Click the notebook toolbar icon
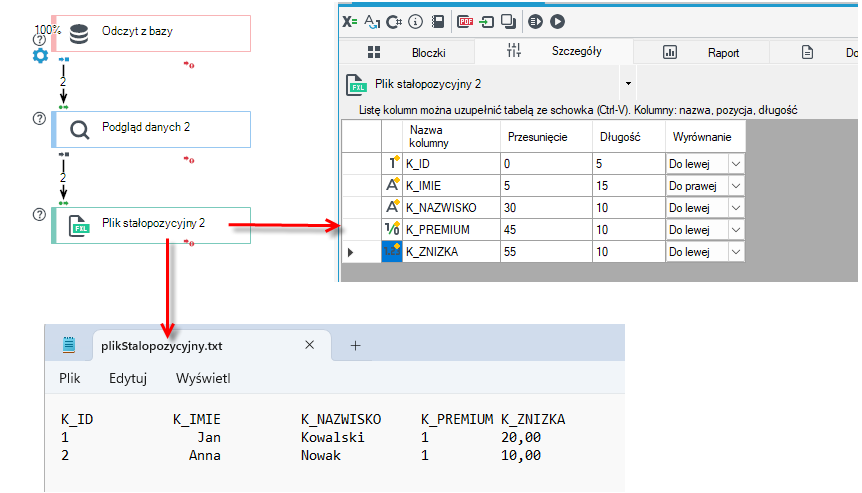This screenshot has width=862, height=493. pyautogui.click(x=438, y=21)
